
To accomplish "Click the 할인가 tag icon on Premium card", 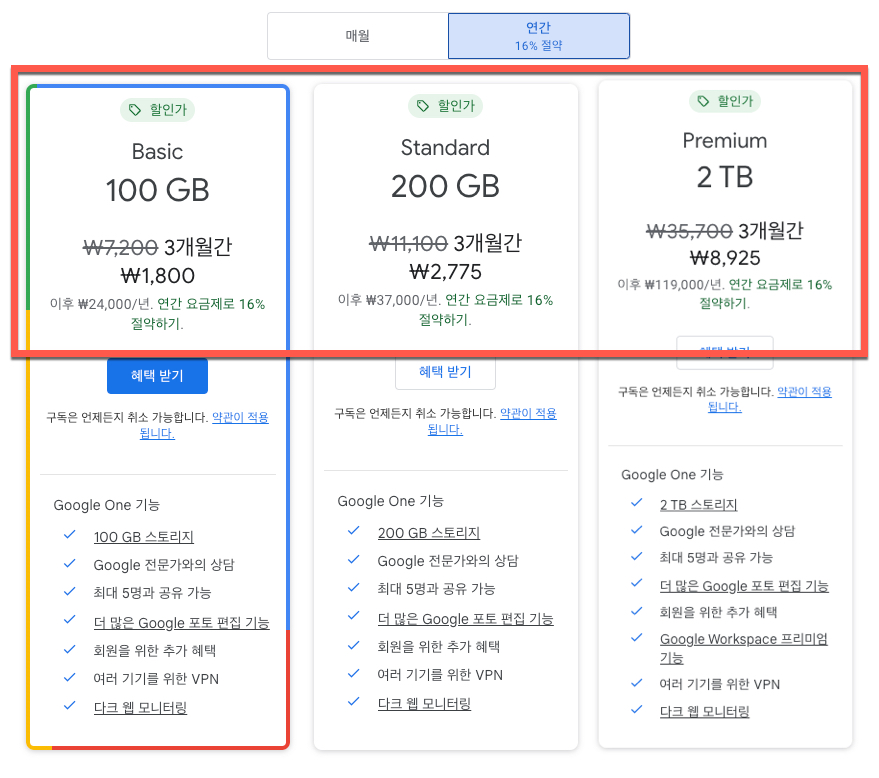I will pos(703,101).
